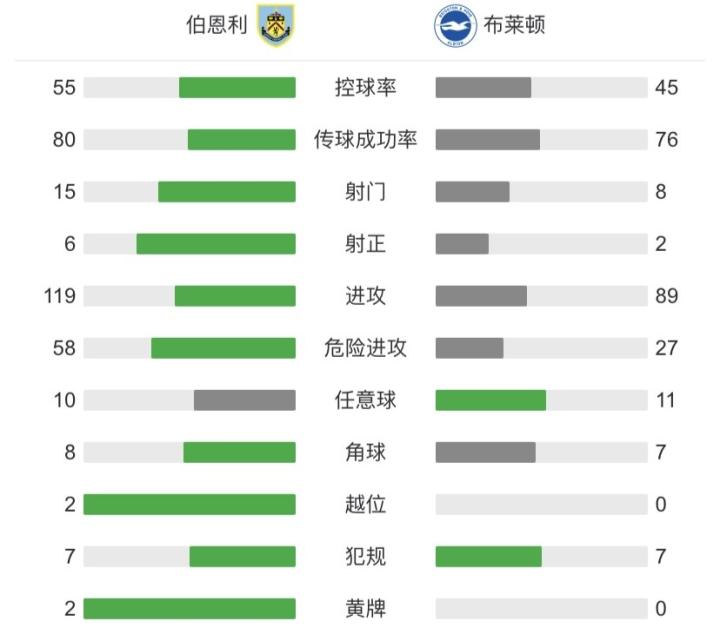Click the 射门 stat label
The image size is (720, 628).
[x=365, y=192]
